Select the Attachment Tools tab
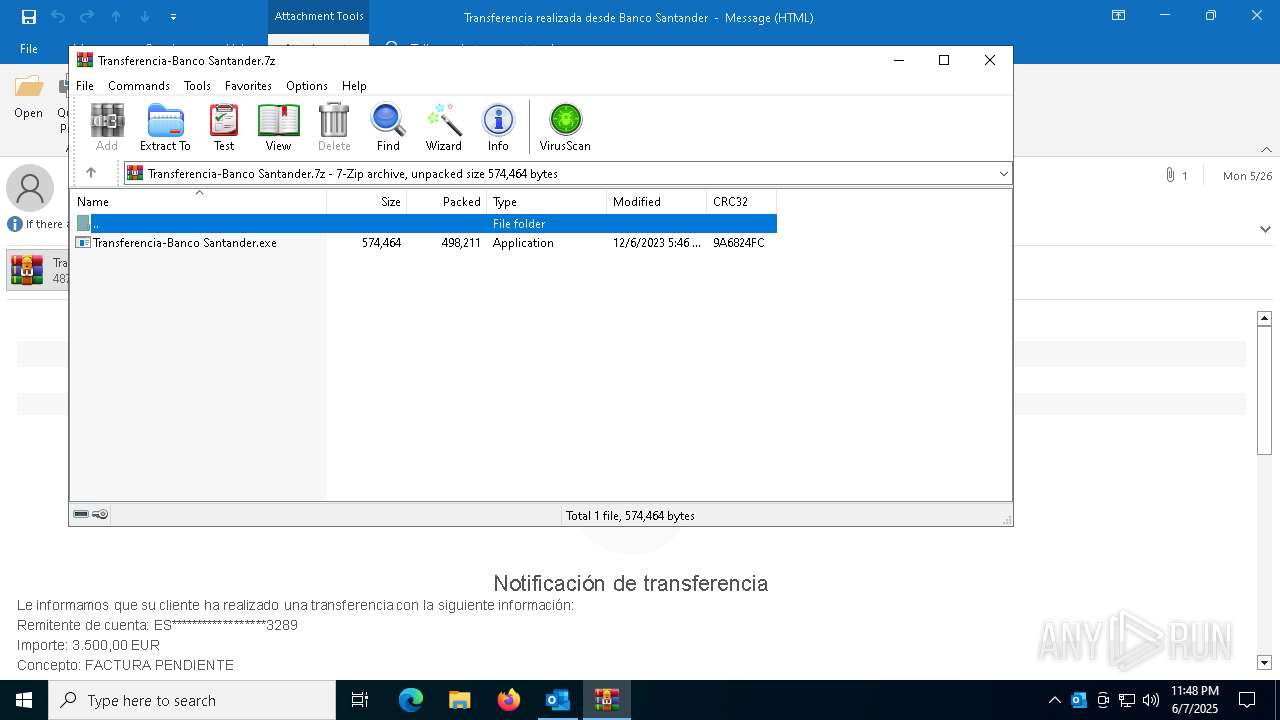The height and width of the screenshot is (720, 1280). click(319, 16)
